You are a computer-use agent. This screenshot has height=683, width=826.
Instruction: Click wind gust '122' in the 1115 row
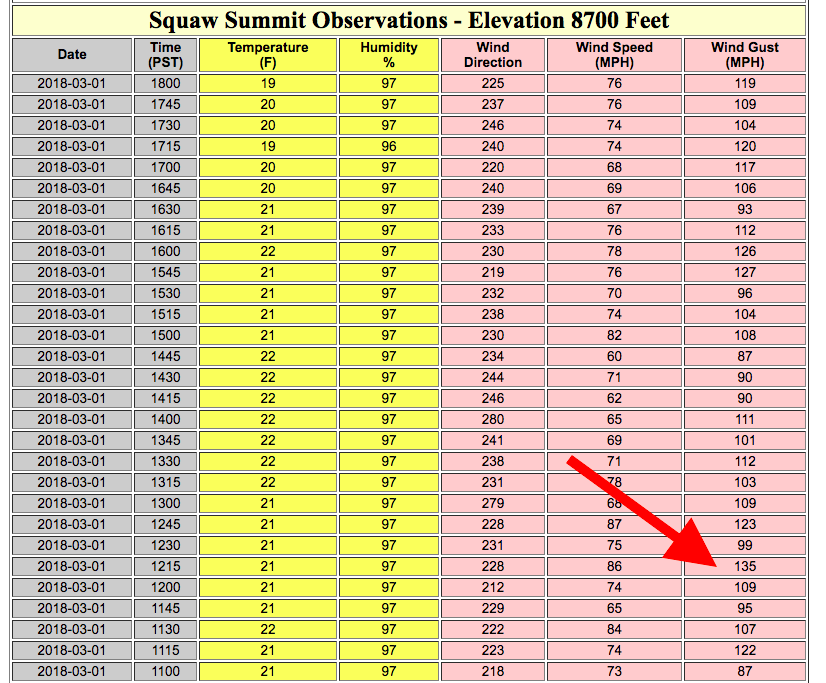tap(745, 651)
